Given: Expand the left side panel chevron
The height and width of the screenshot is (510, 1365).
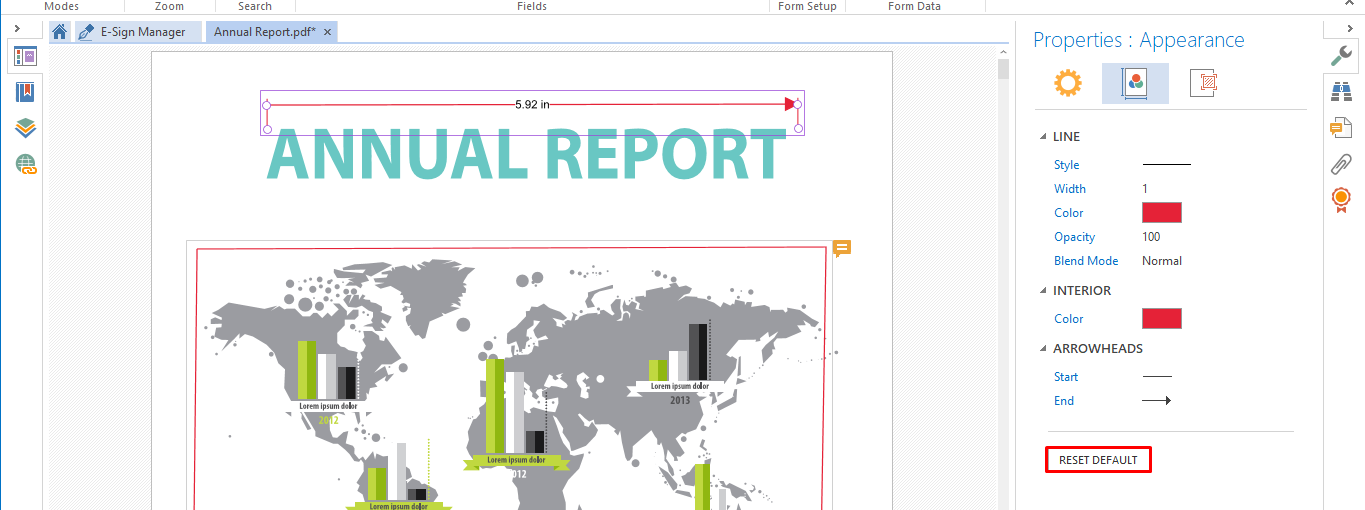Looking at the screenshot, I should (x=18, y=27).
